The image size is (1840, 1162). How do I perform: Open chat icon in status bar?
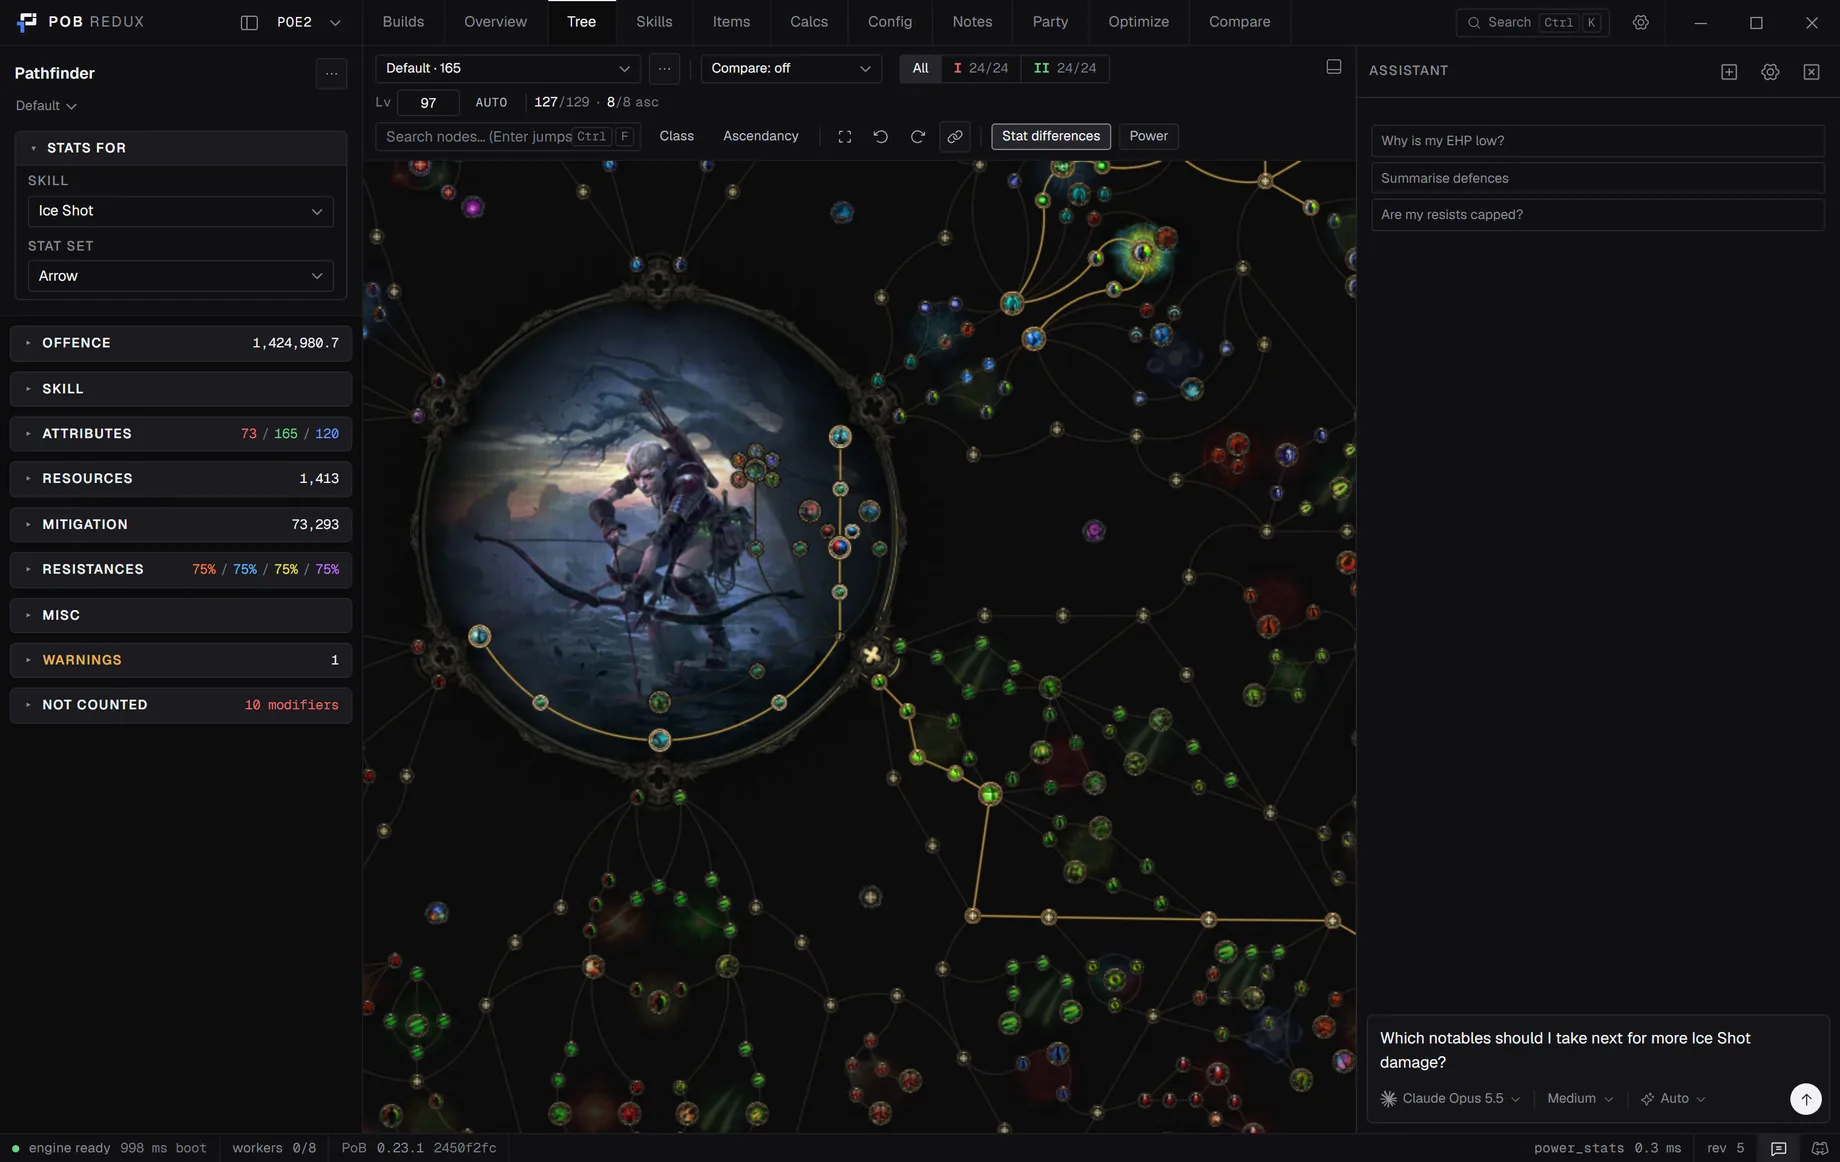1778,1148
